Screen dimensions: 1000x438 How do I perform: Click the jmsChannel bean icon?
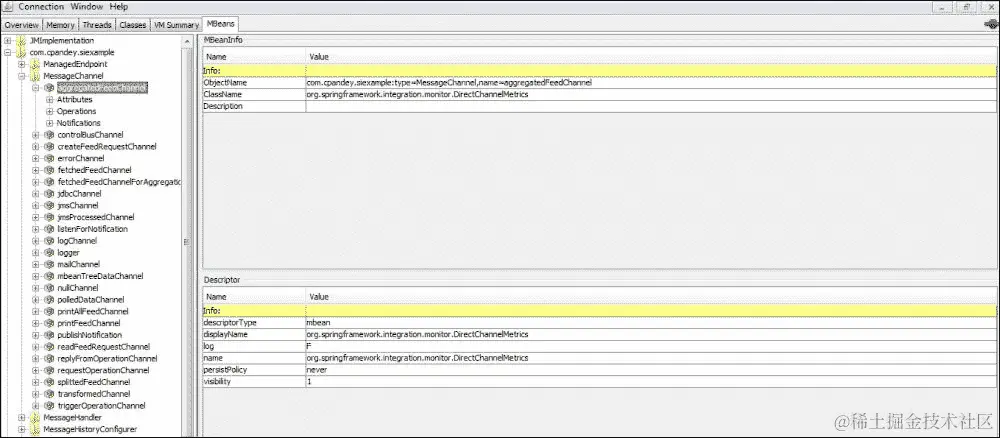[x=49, y=205]
